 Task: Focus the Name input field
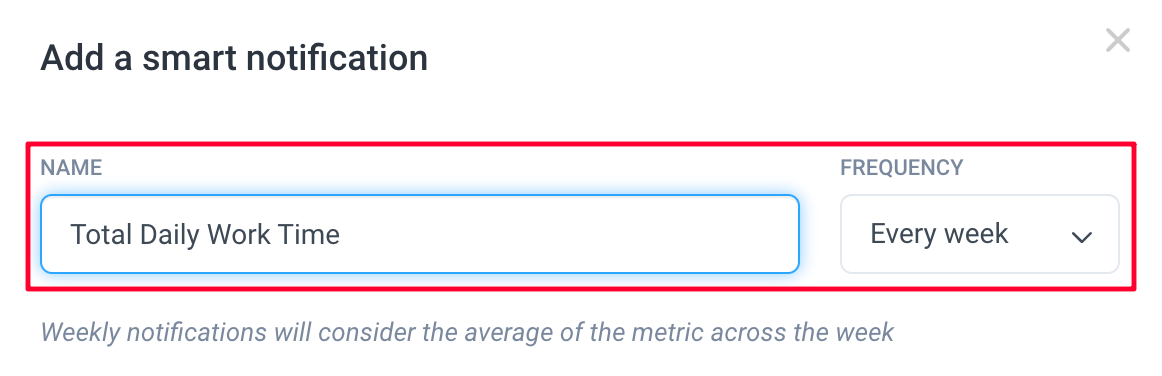point(419,234)
